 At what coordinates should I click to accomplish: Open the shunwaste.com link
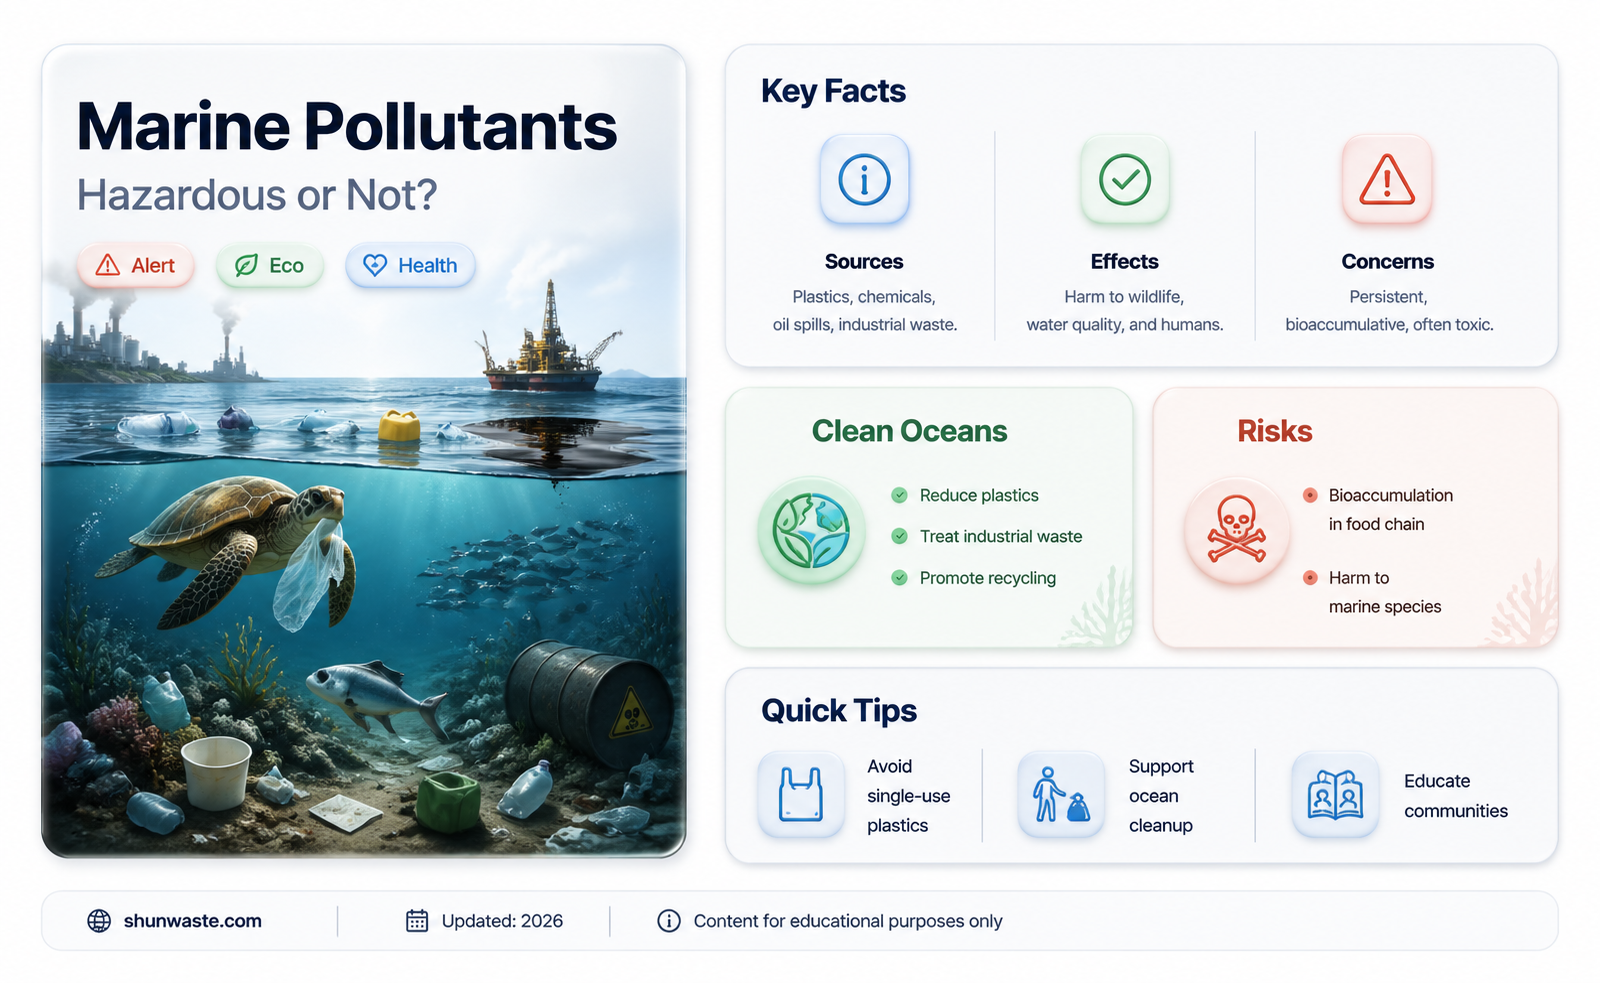193,921
